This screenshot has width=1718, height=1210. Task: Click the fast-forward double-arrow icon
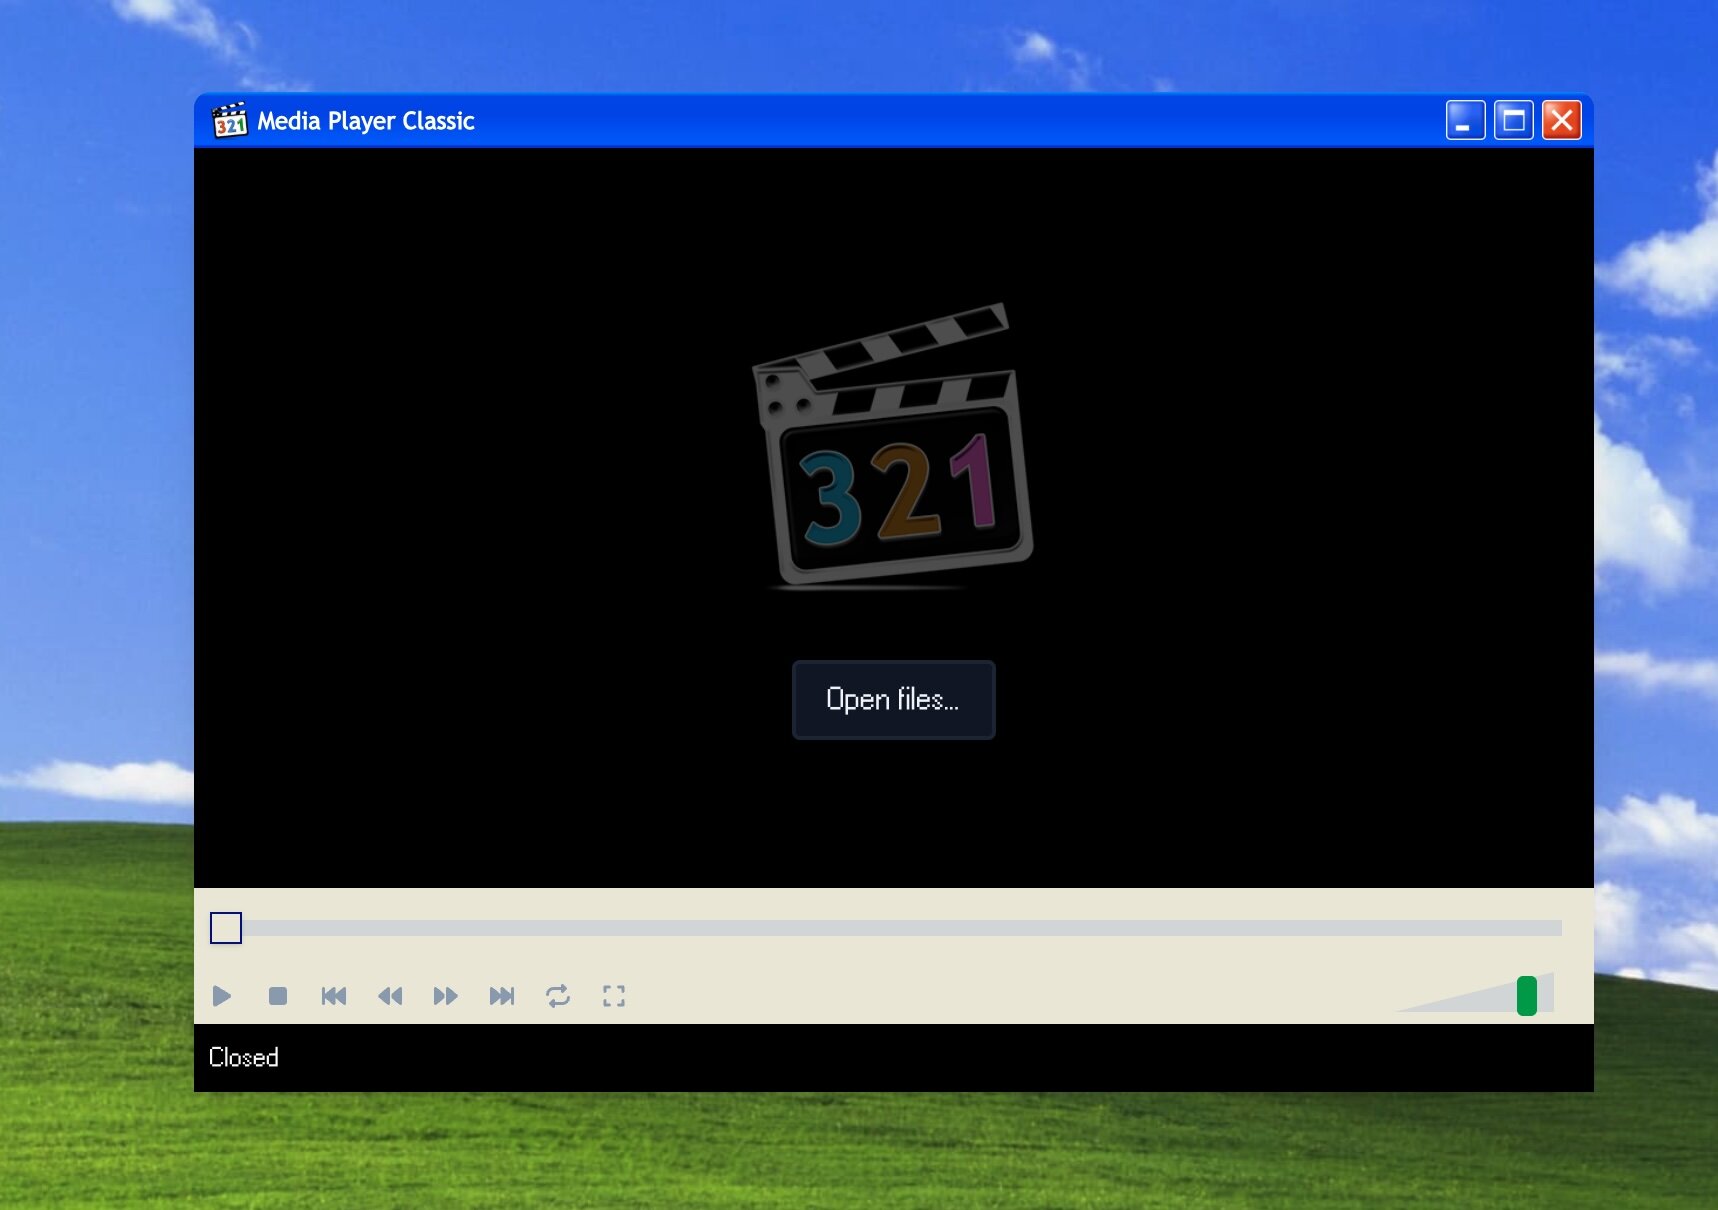446,996
